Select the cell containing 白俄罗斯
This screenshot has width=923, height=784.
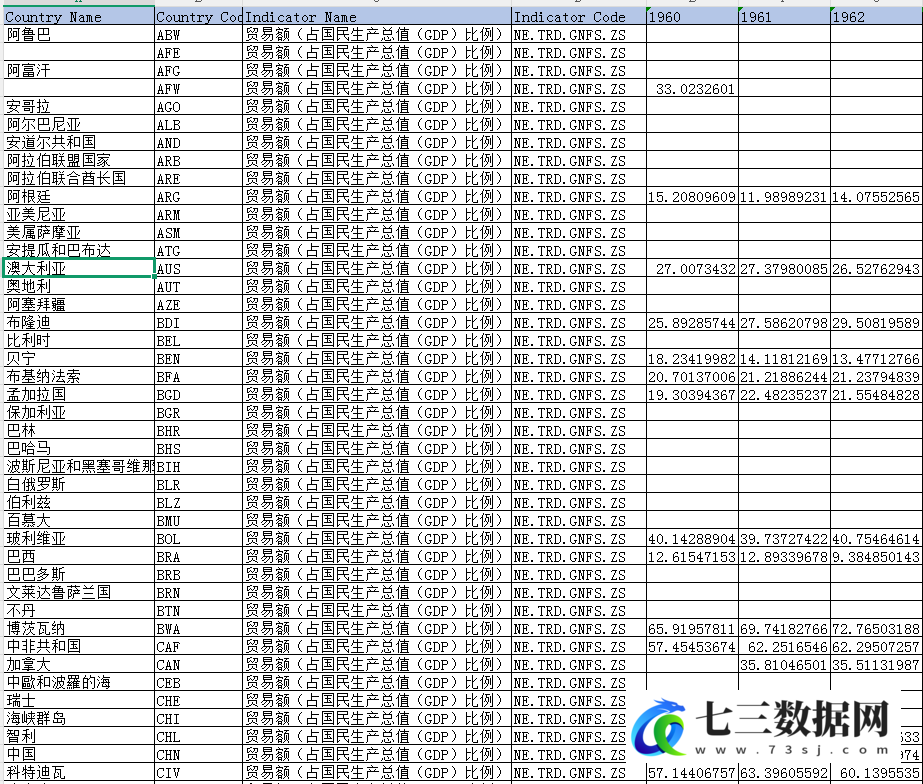78,485
